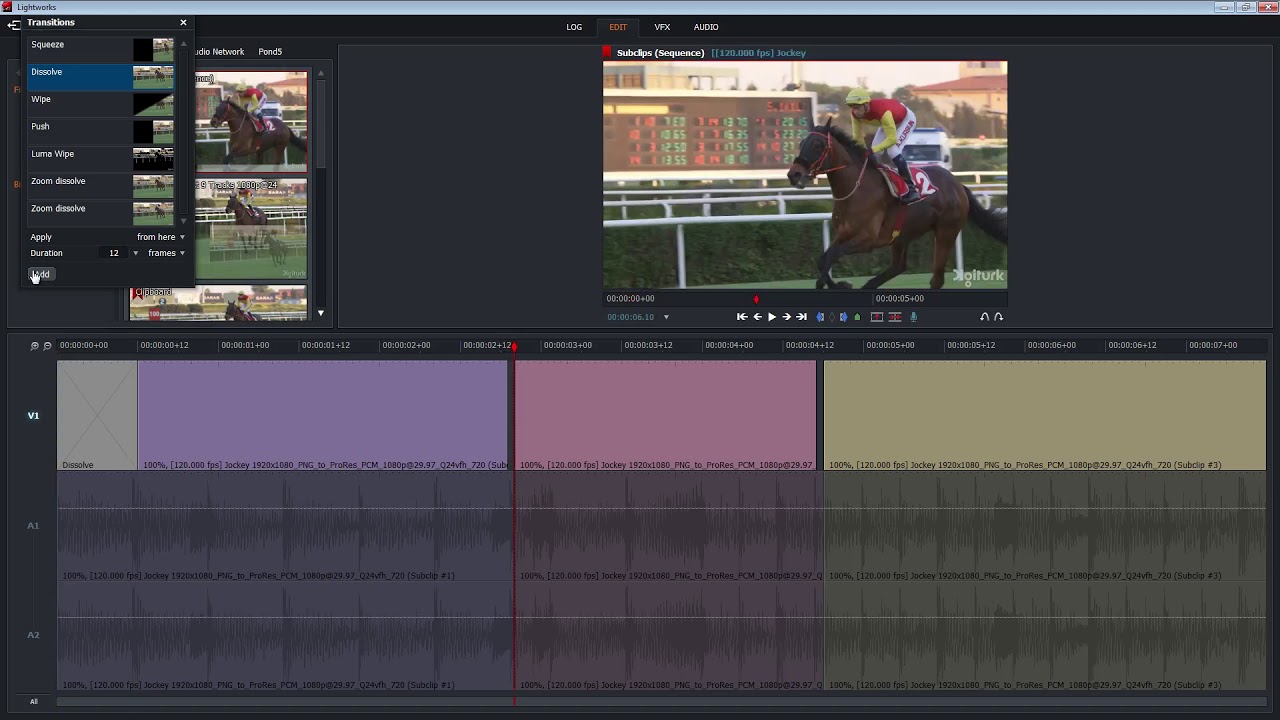
Task: Toggle the A2 audio track
Action: pyautogui.click(x=33, y=635)
